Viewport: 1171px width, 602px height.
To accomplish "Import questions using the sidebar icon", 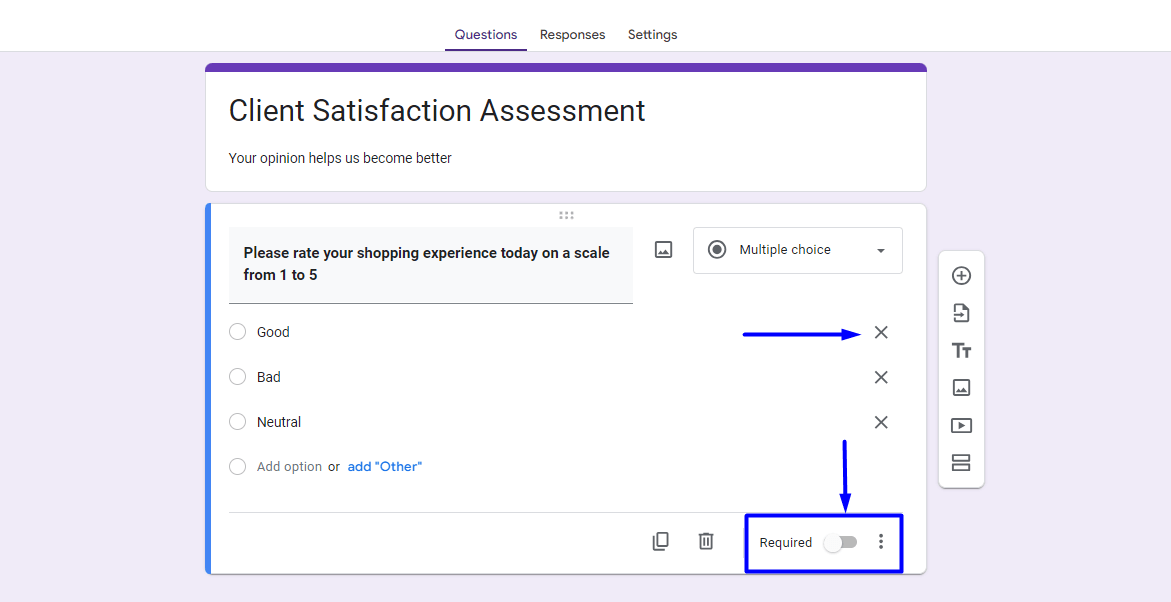I will (x=961, y=313).
